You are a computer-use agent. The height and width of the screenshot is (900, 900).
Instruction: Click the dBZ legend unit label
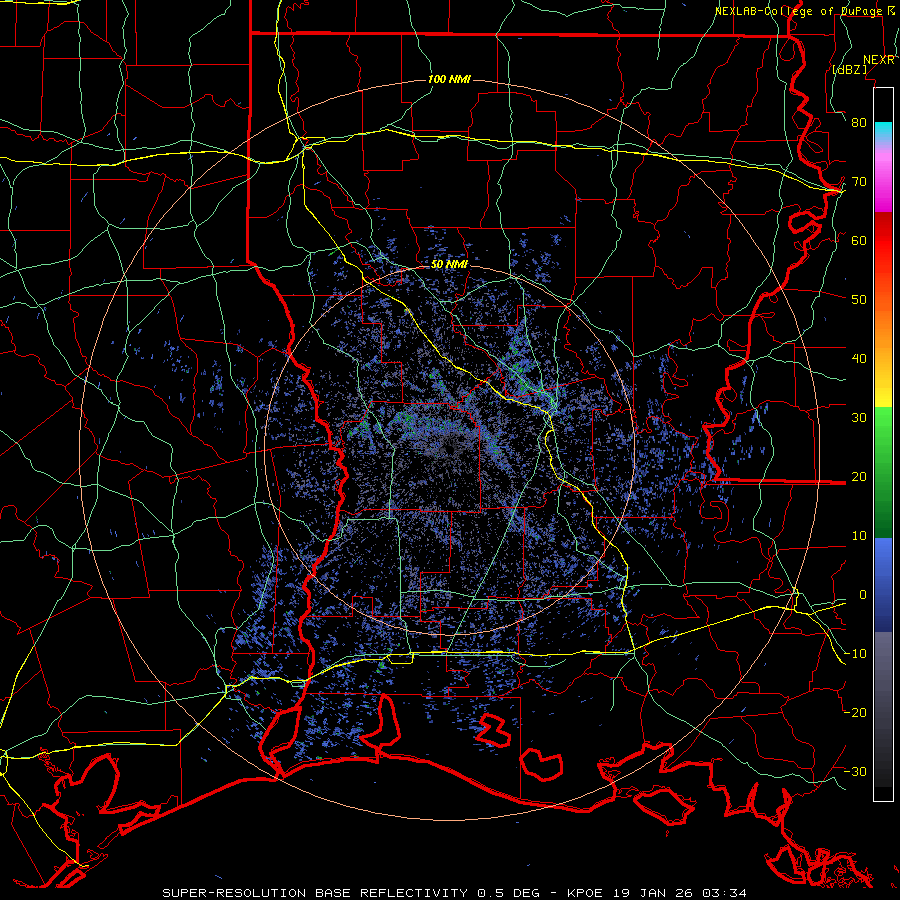point(849,69)
